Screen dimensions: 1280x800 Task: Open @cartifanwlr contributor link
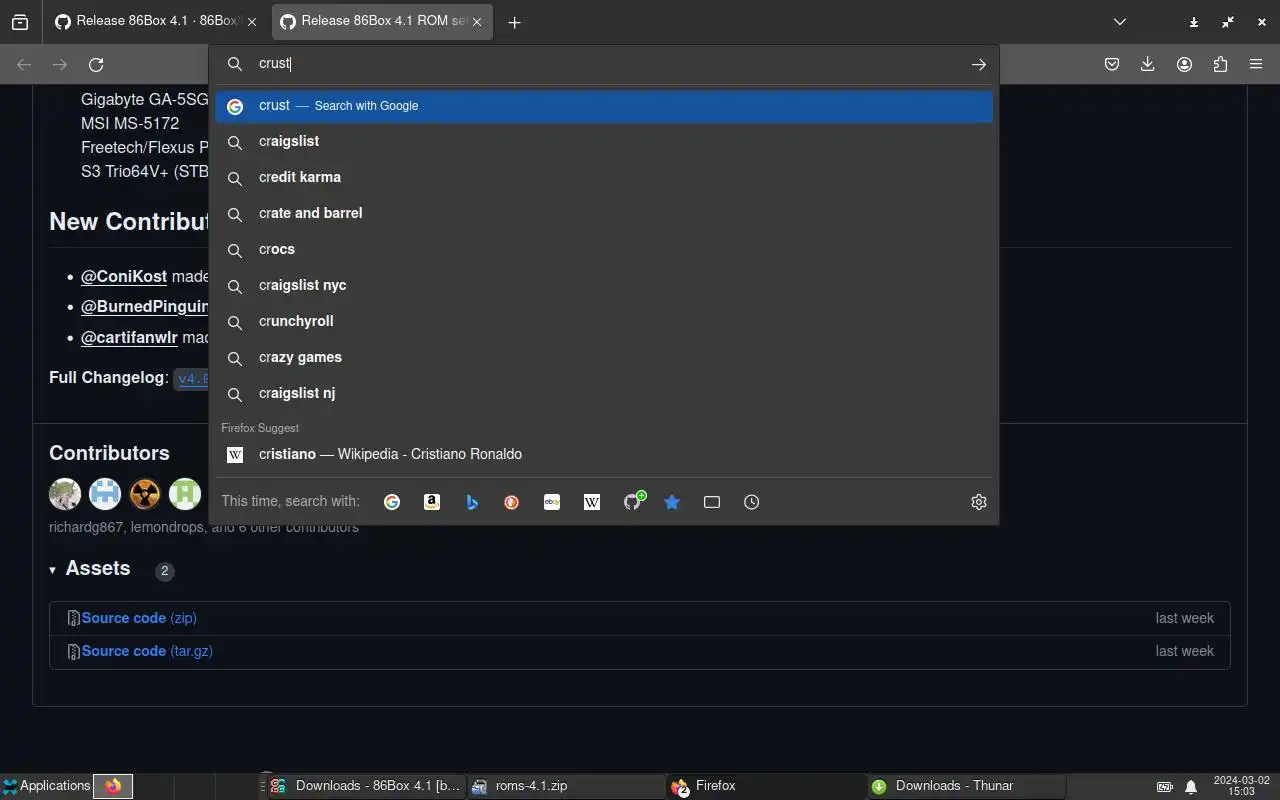(129, 338)
